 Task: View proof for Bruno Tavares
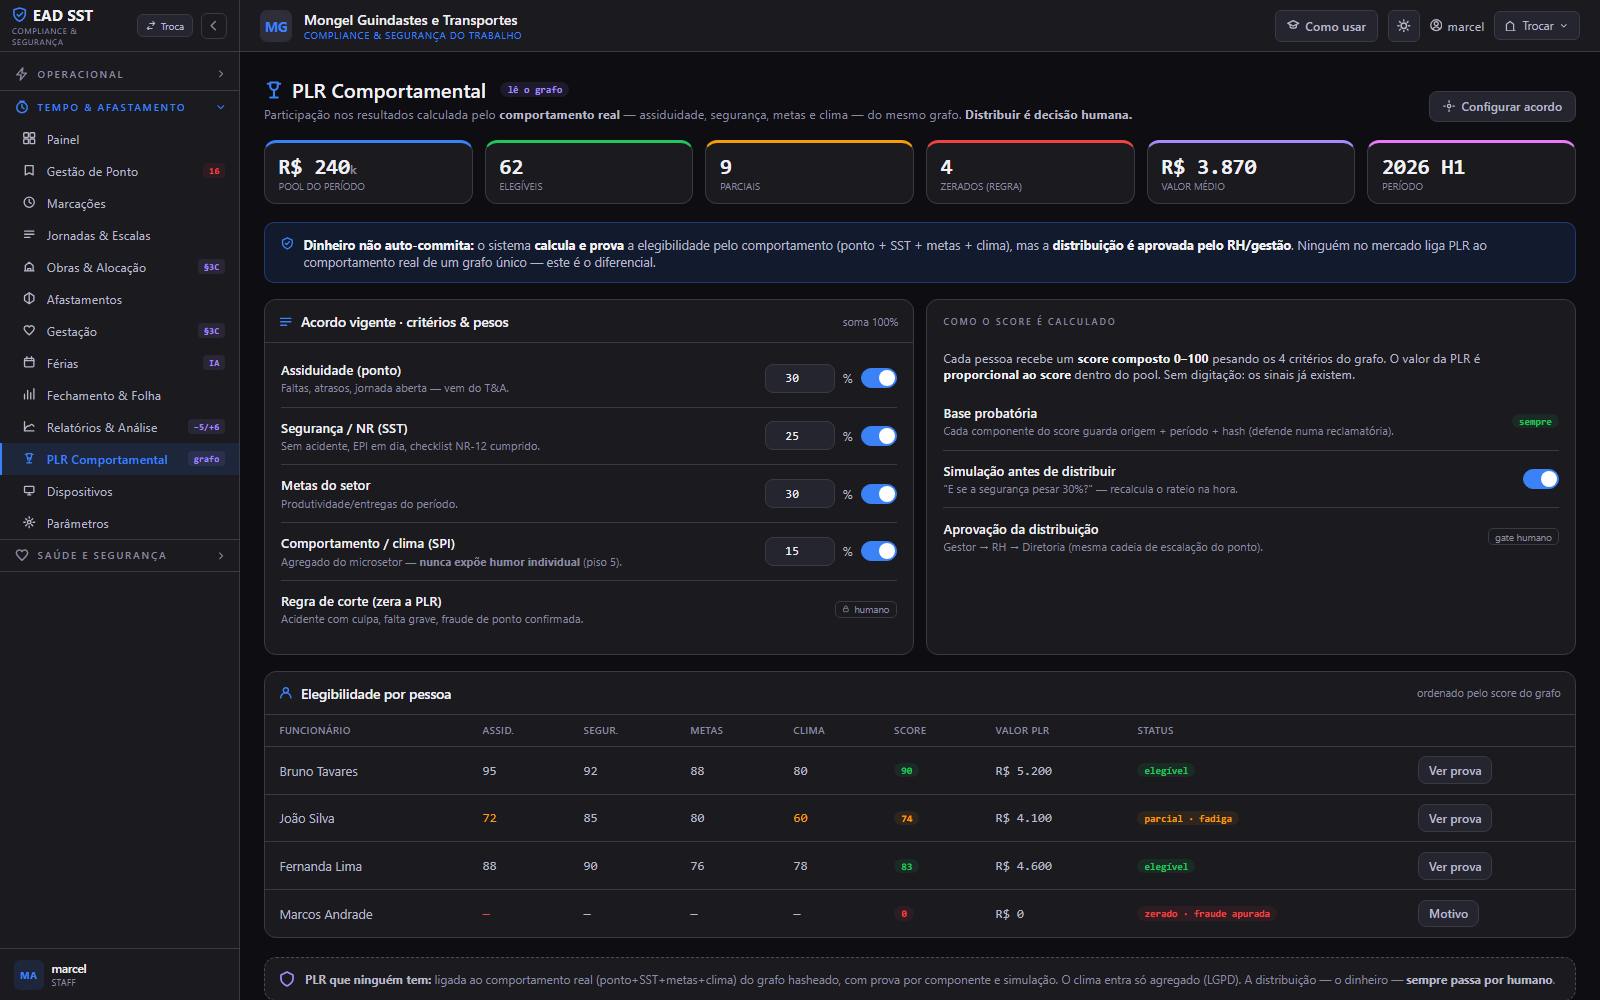(1455, 771)
